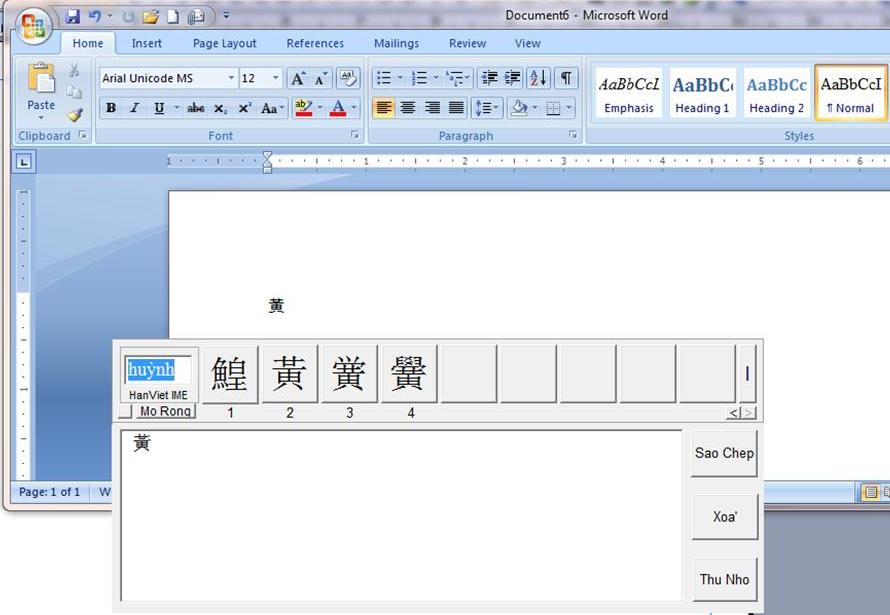
Task: Open the undo history dropdown arrow
Action: coord(110,16)
